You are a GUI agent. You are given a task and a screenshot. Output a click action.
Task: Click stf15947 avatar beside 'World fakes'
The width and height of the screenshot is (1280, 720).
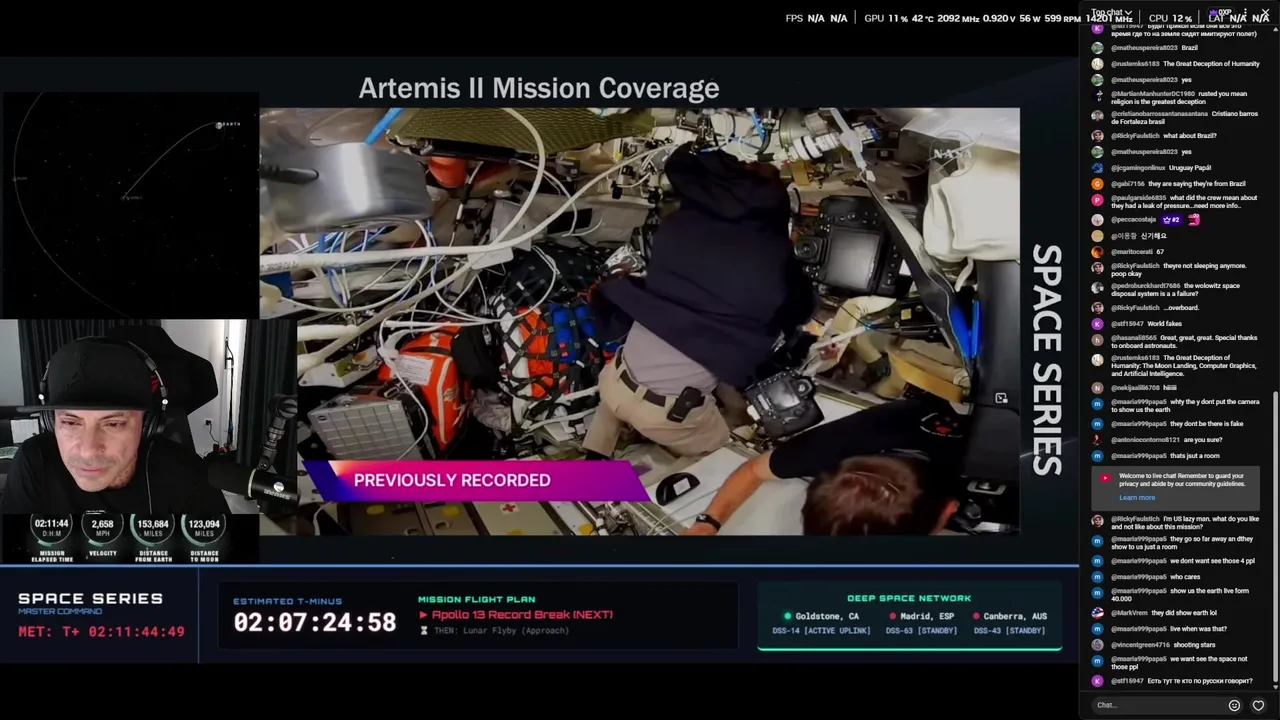tap(1098, 324)
